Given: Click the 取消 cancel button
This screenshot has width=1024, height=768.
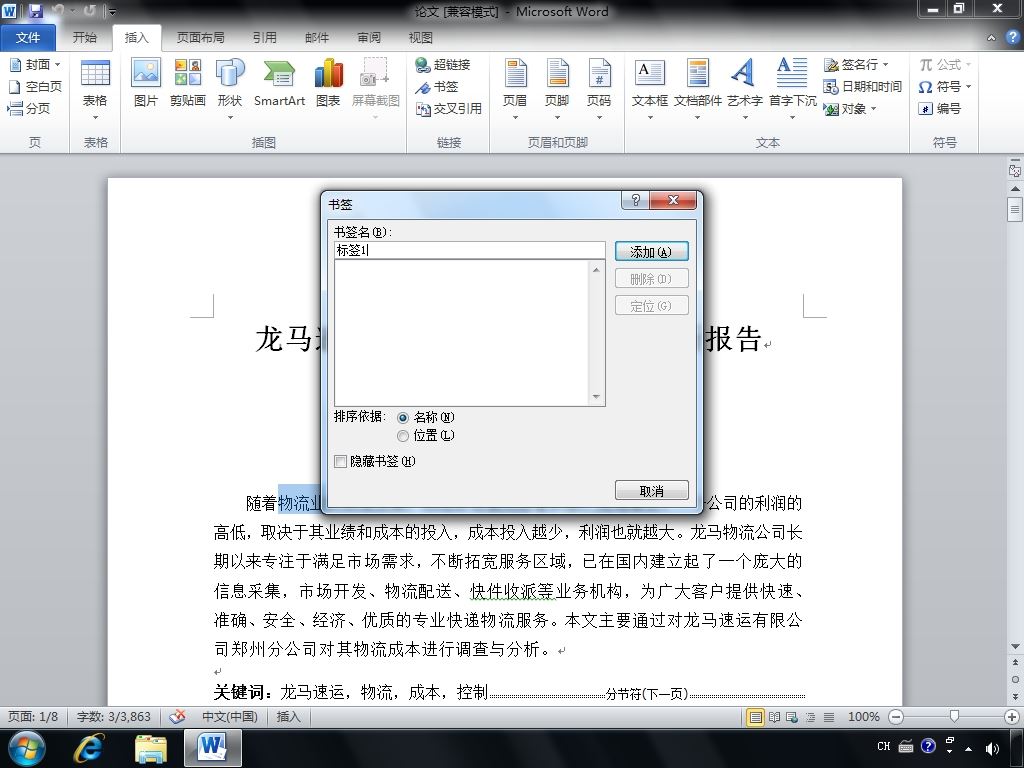Looking at the screenshot, I should point(651,490).
